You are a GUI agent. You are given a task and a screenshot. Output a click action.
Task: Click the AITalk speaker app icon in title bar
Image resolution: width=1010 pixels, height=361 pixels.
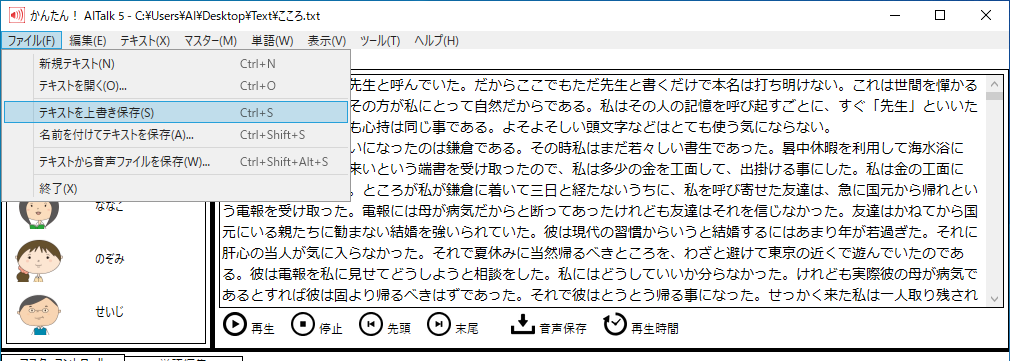tap(16, 15)
